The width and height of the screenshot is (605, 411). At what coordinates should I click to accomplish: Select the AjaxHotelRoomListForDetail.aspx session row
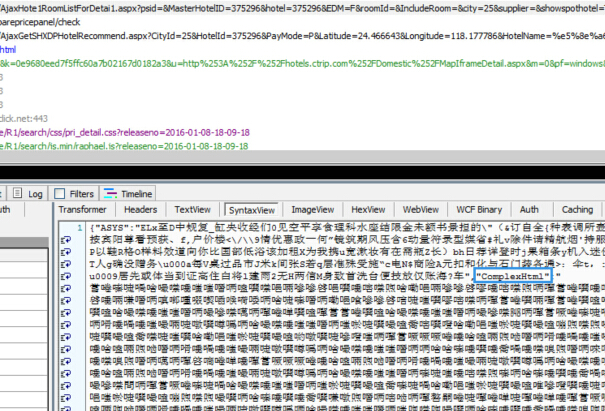coord(302,8)
